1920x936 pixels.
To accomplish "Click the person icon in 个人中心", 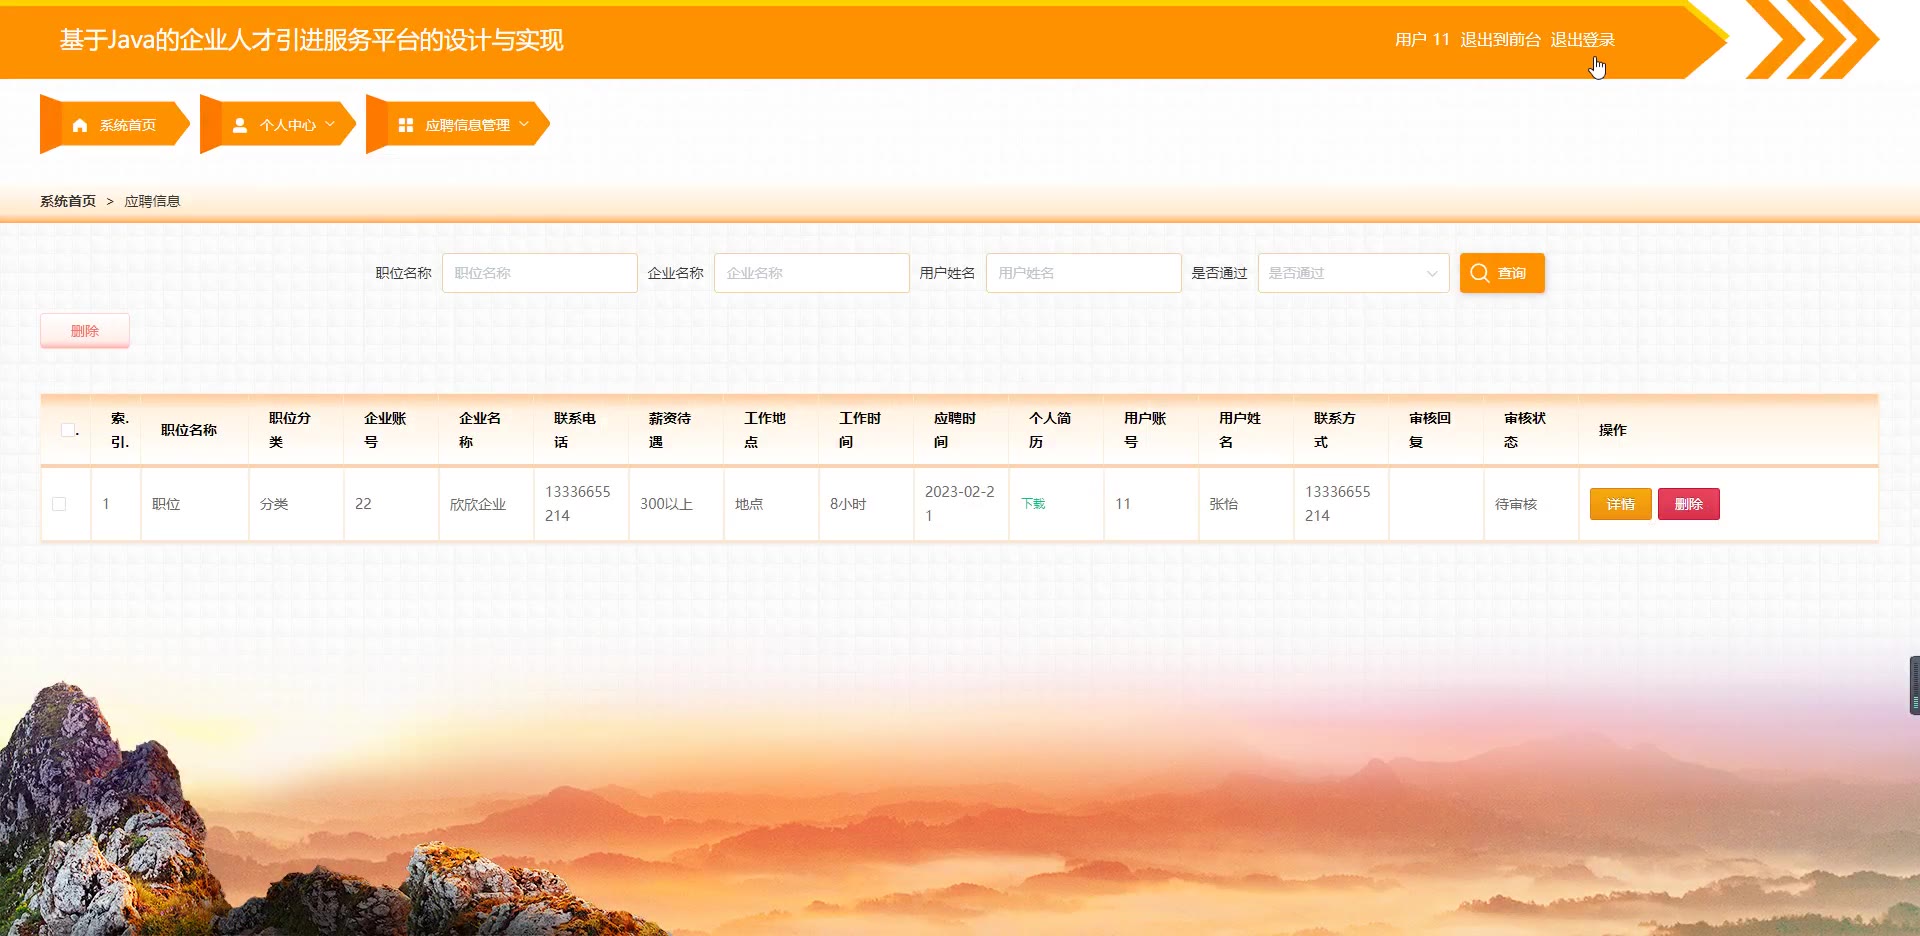I will 240,125.
